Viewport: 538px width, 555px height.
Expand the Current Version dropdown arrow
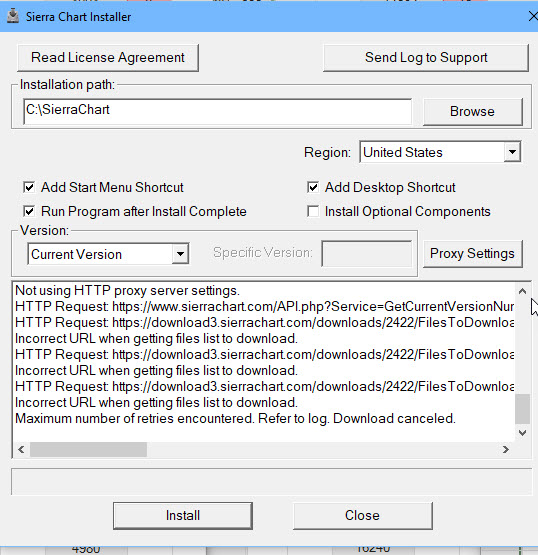point(180,254)
